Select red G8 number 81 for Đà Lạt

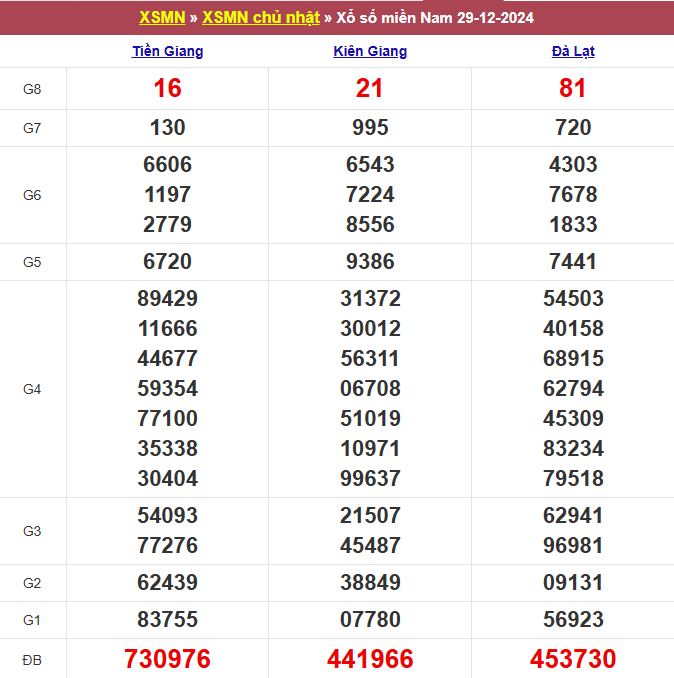pos(573,89)
